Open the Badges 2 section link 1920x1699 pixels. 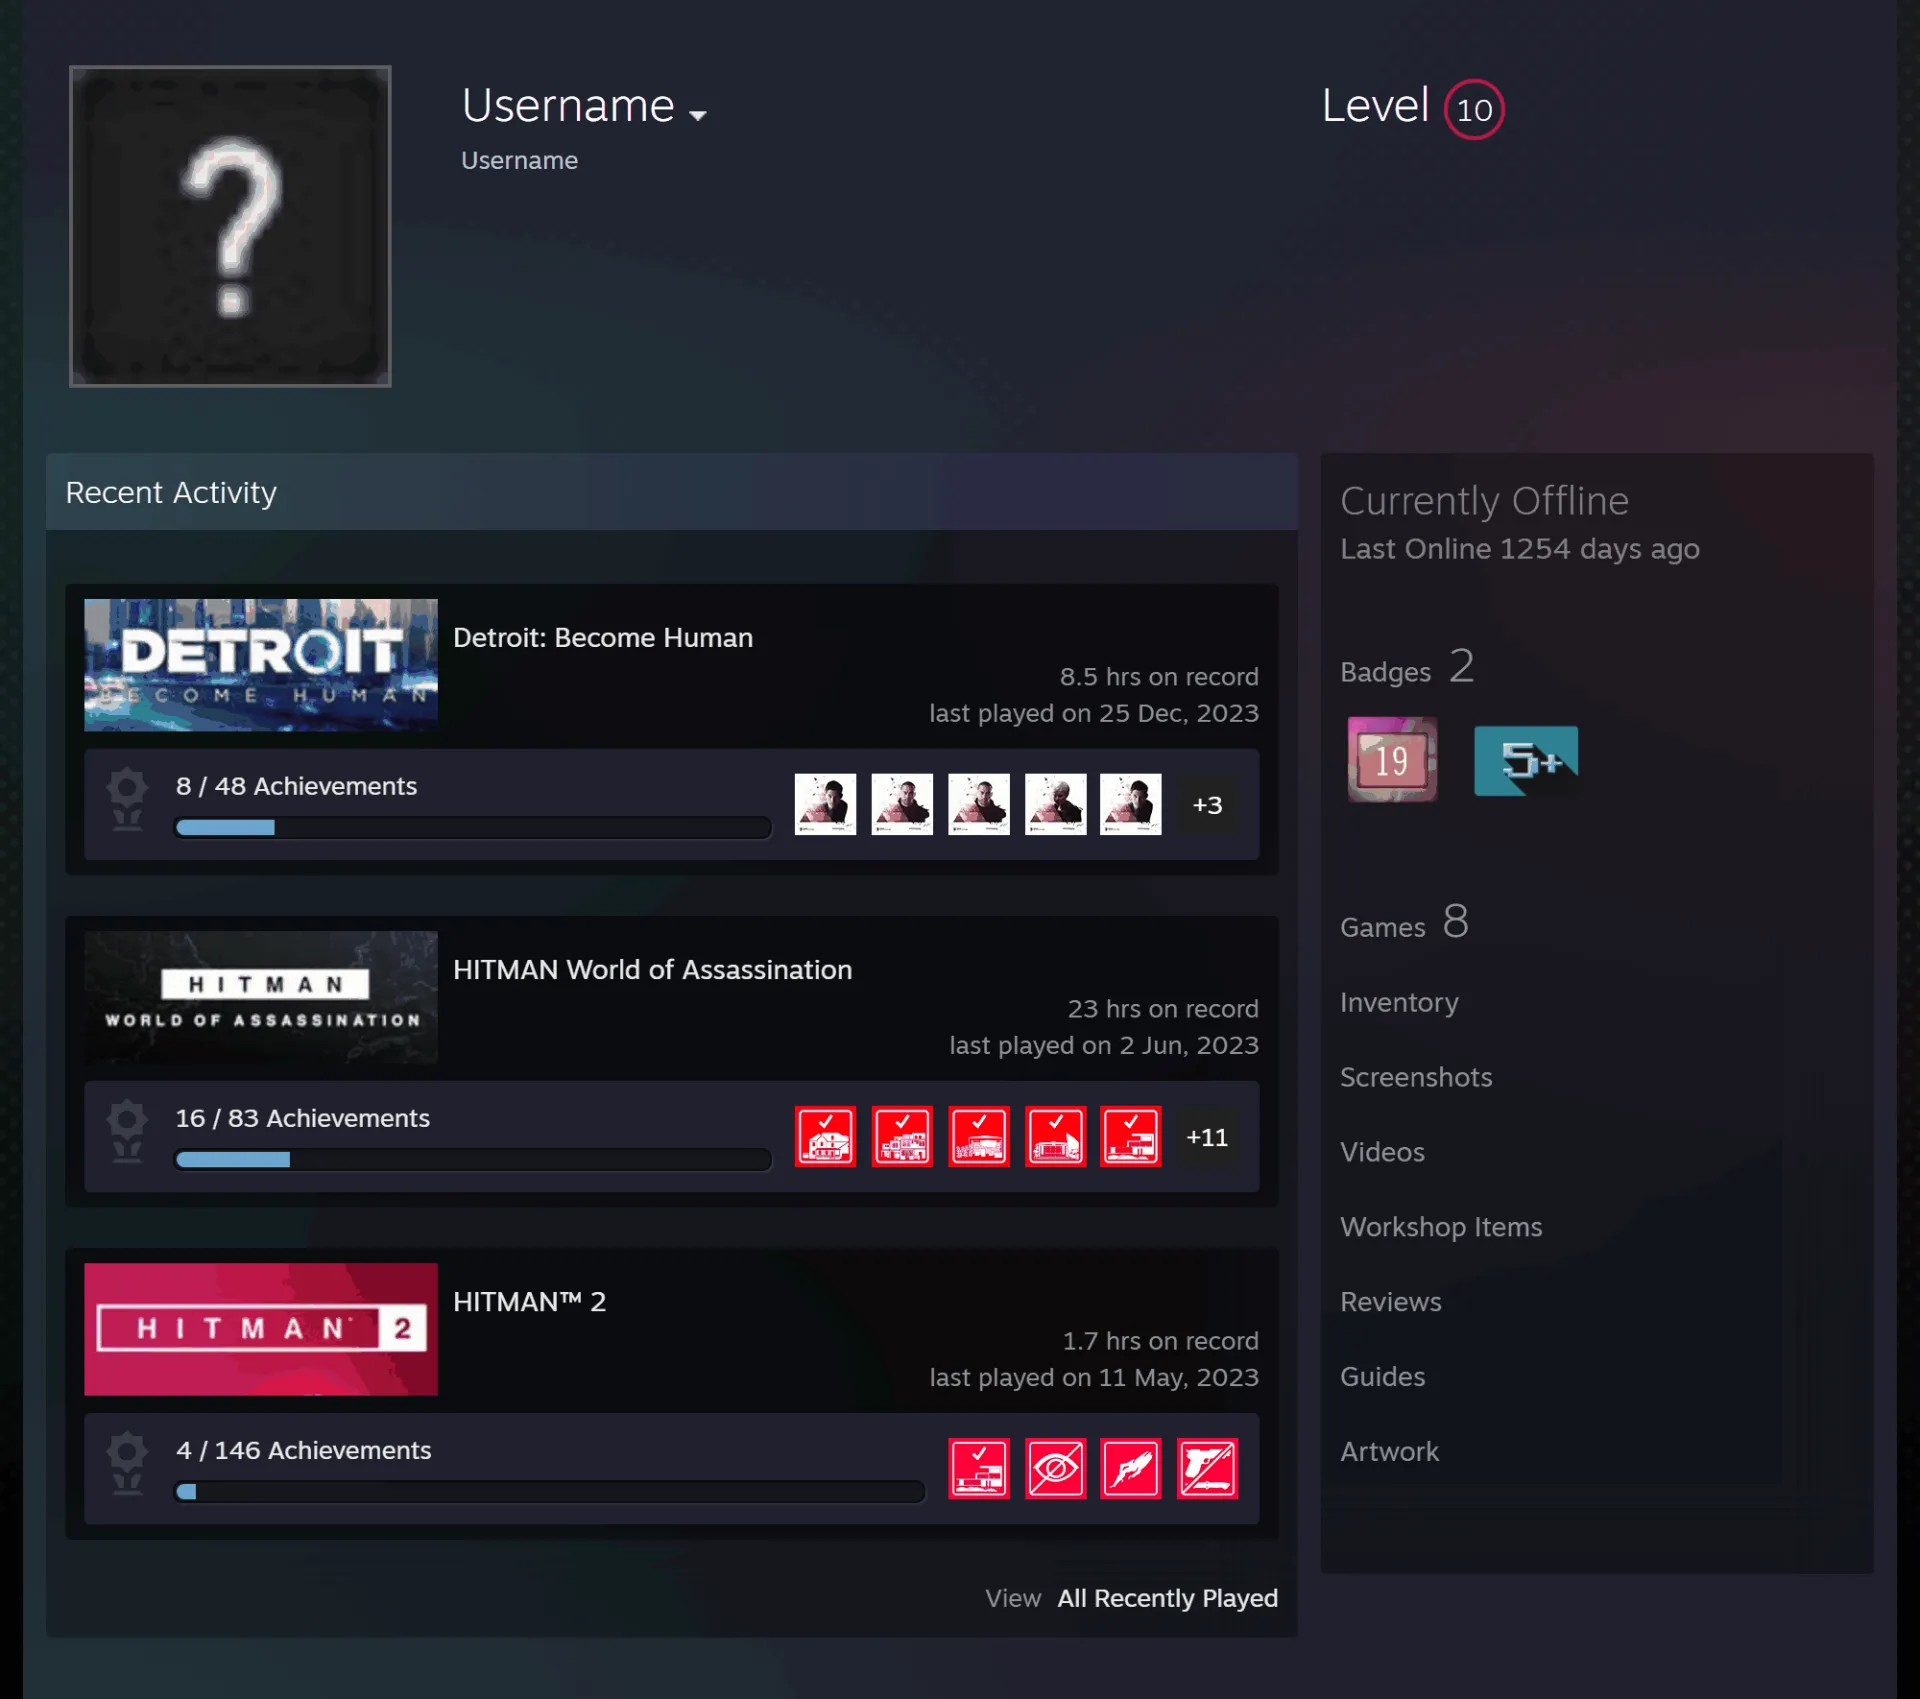pos(1407,667)
